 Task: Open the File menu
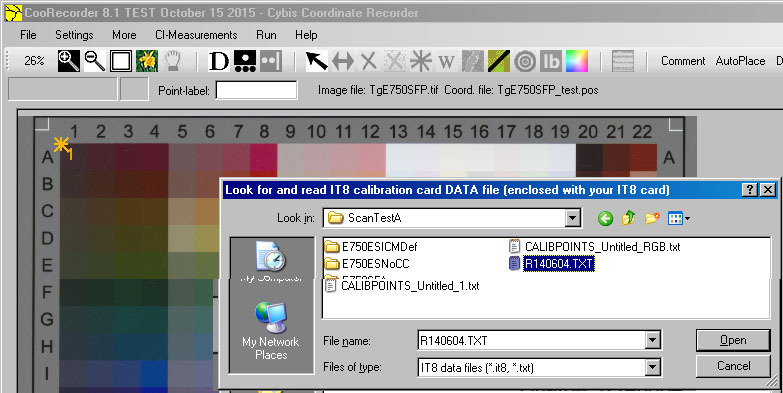(x=28, y=35)
